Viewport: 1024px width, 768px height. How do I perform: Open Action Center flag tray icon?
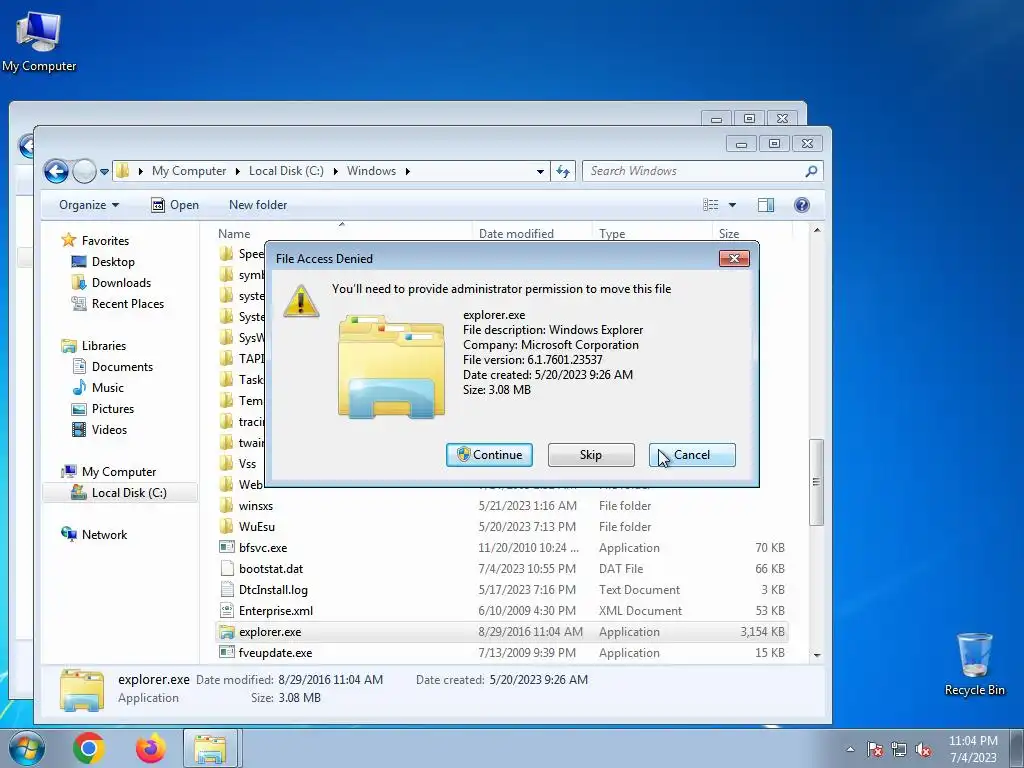click(x=874, y=749)
